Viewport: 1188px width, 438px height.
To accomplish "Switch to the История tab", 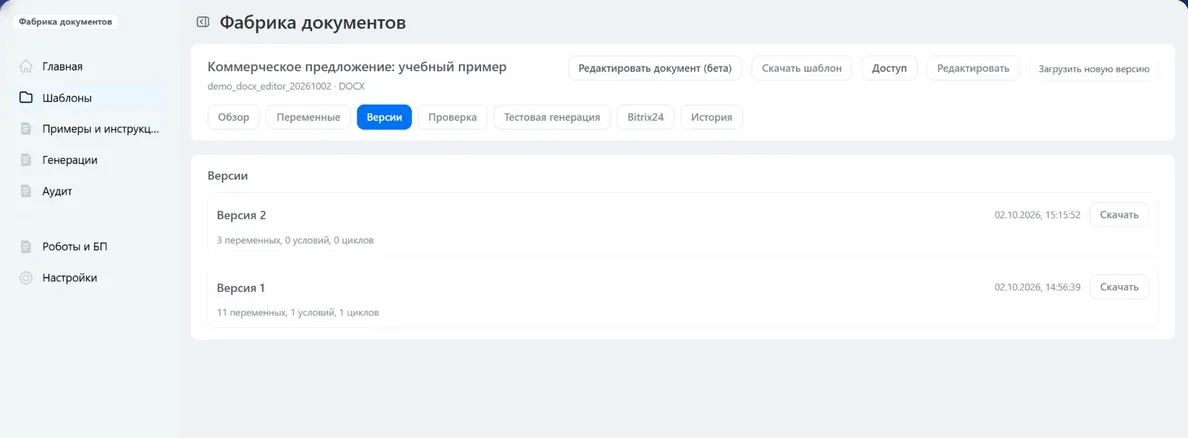I will click(x=711, y=117).
